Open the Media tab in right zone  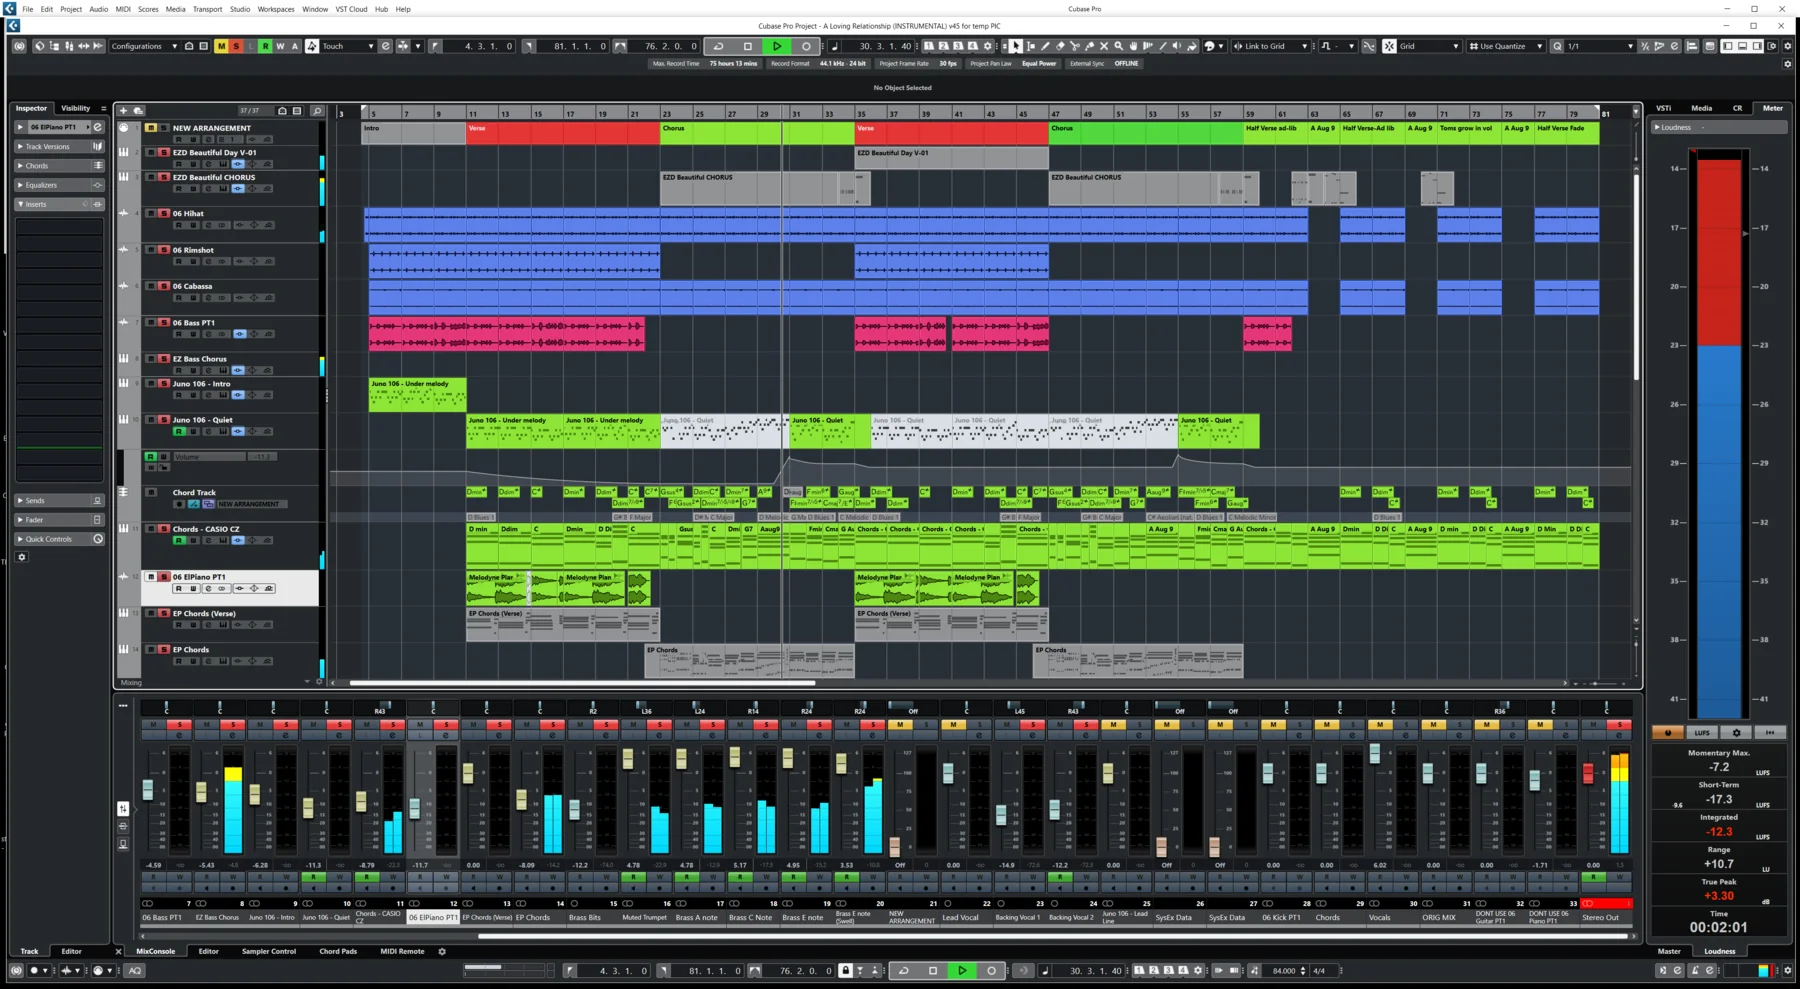1701,108
